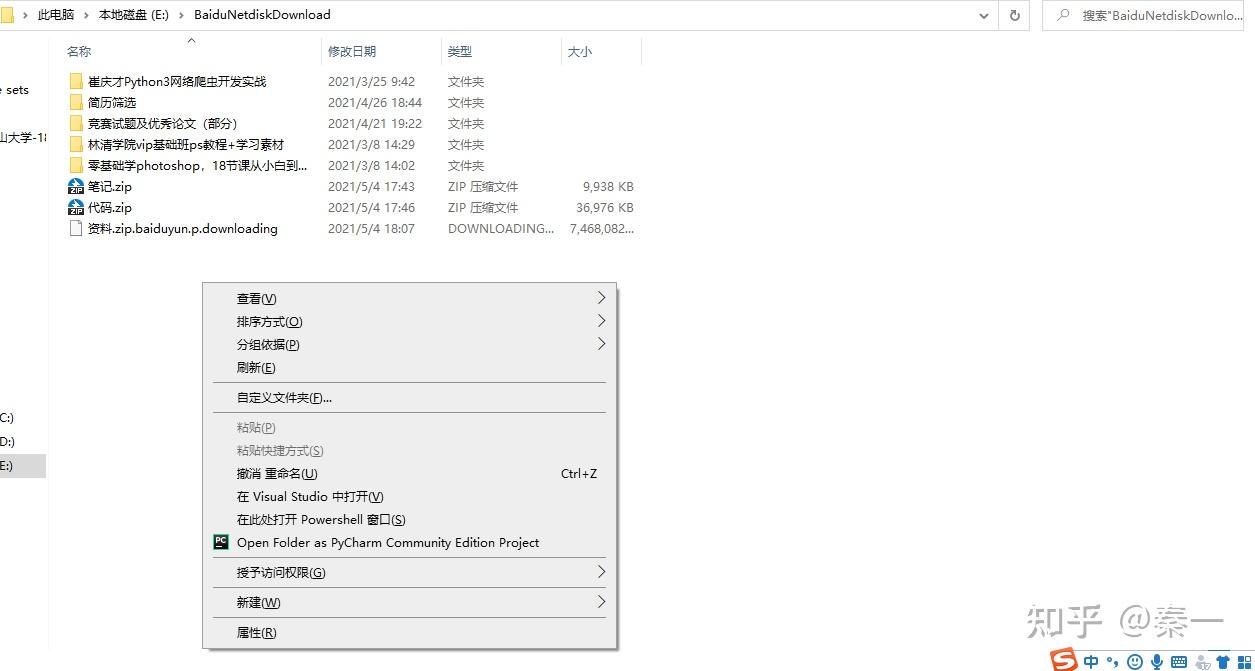Select the 资料.zip.baiduyun.p.downloading file icon
Image resolution: width=1255 pixels, height=671 pixels.
pyautogui.click(x=76, y=228)
